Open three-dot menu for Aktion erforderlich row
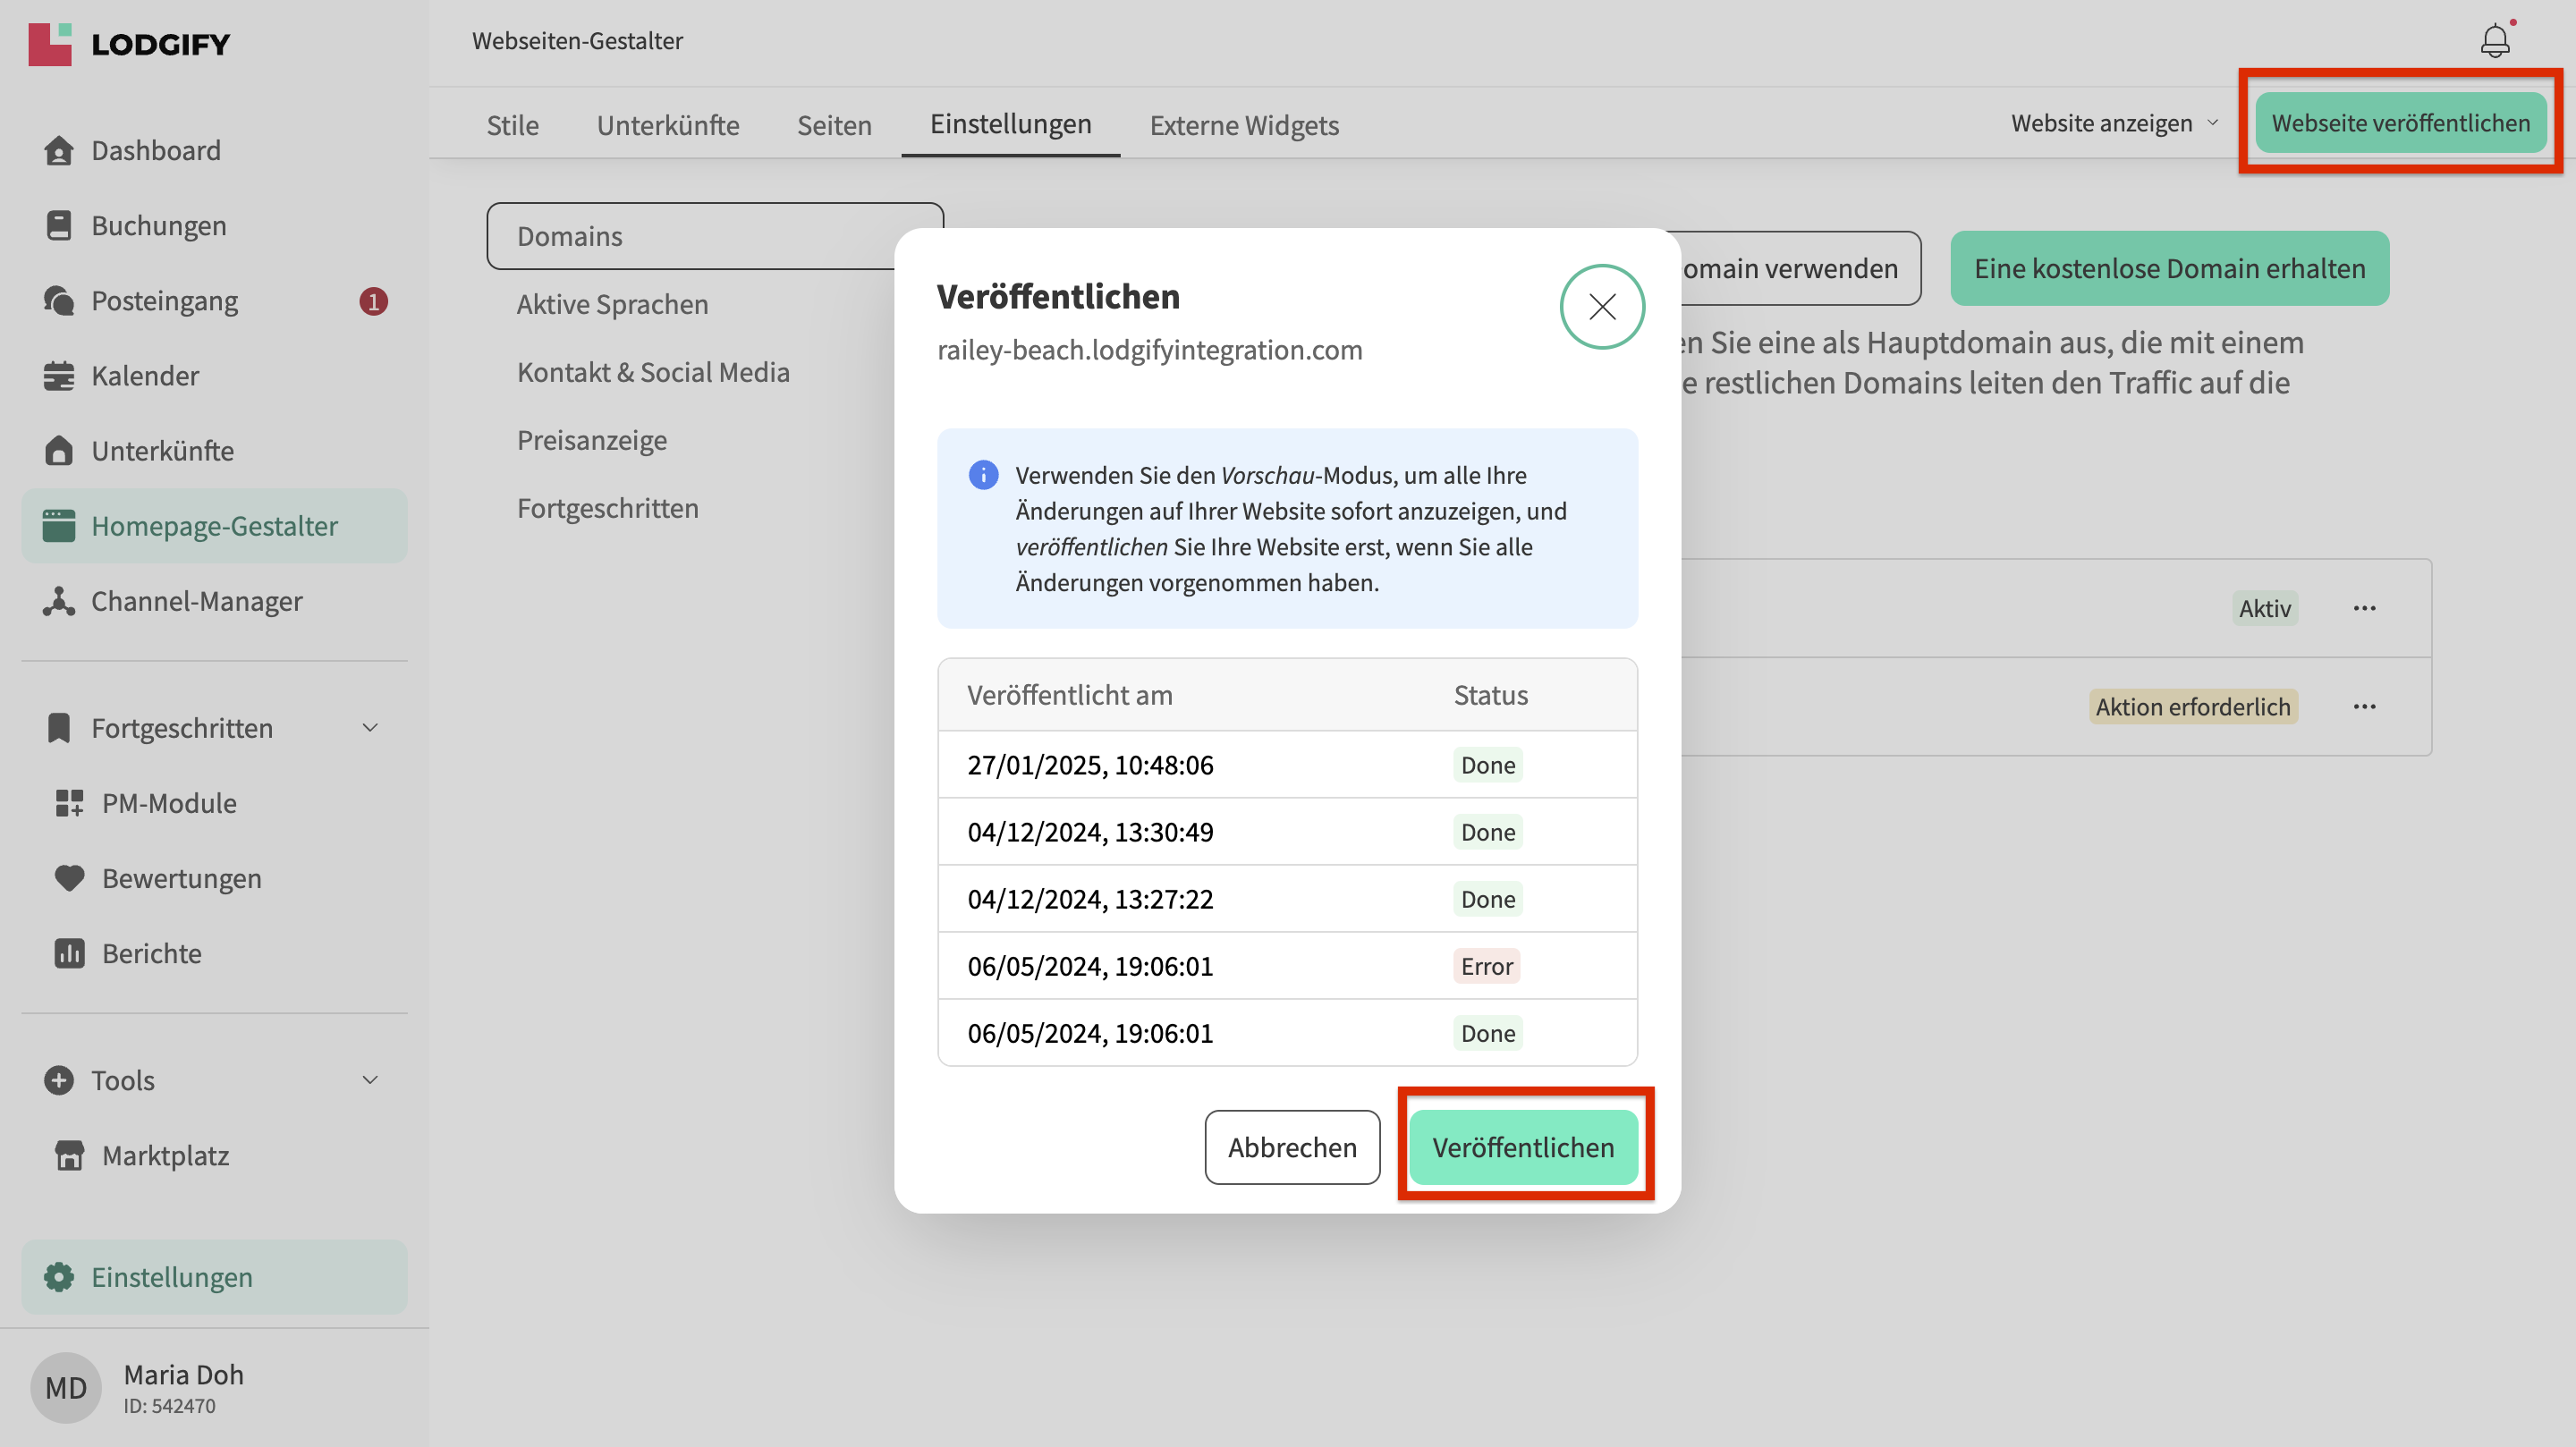 [x=2364, y=707]
